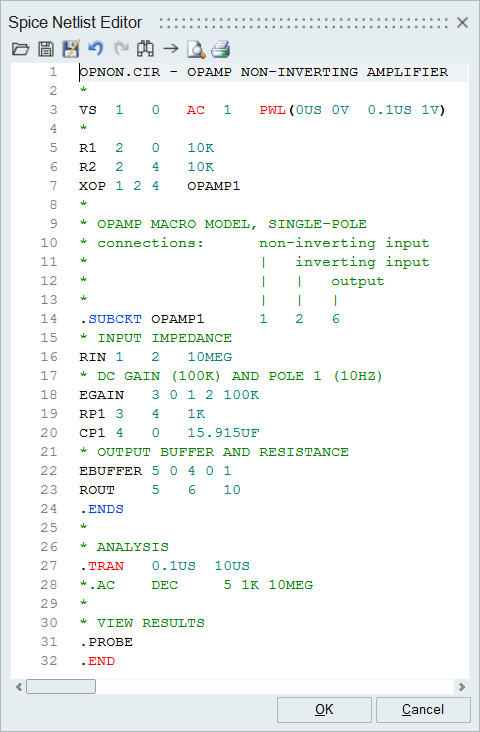Click the scrollbar left arrow
This screenshot has height=732, width=480.
(19, 687)
